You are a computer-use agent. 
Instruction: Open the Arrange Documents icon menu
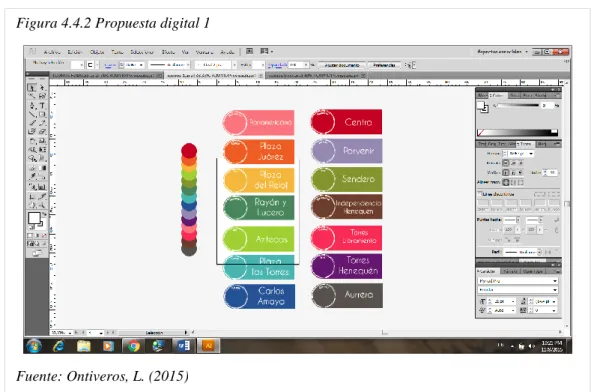[x=266, y=51]
